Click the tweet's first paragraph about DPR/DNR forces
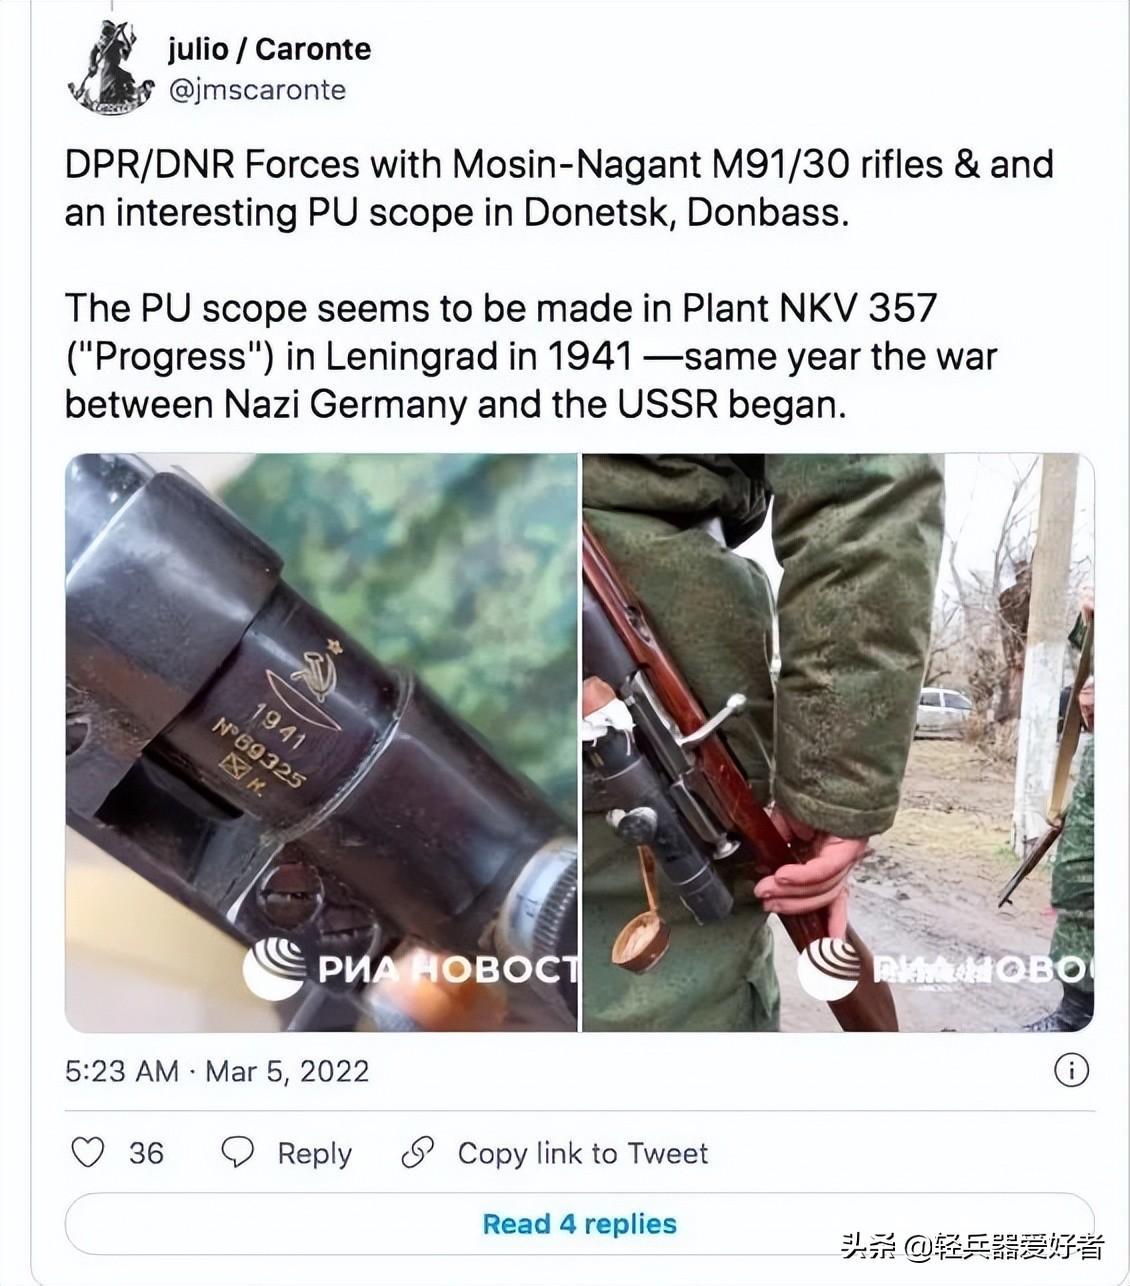 click(559, 188)
